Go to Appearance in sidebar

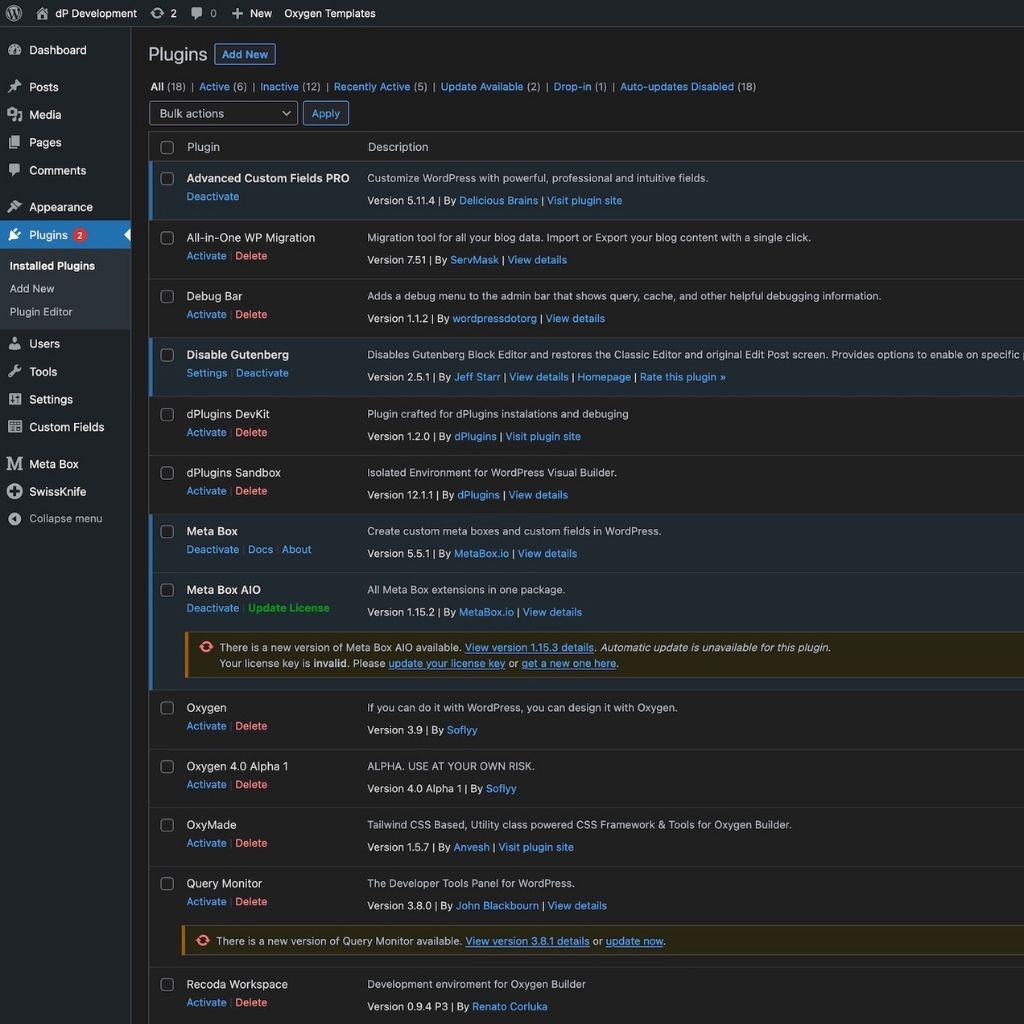click(x=60, y=207)
